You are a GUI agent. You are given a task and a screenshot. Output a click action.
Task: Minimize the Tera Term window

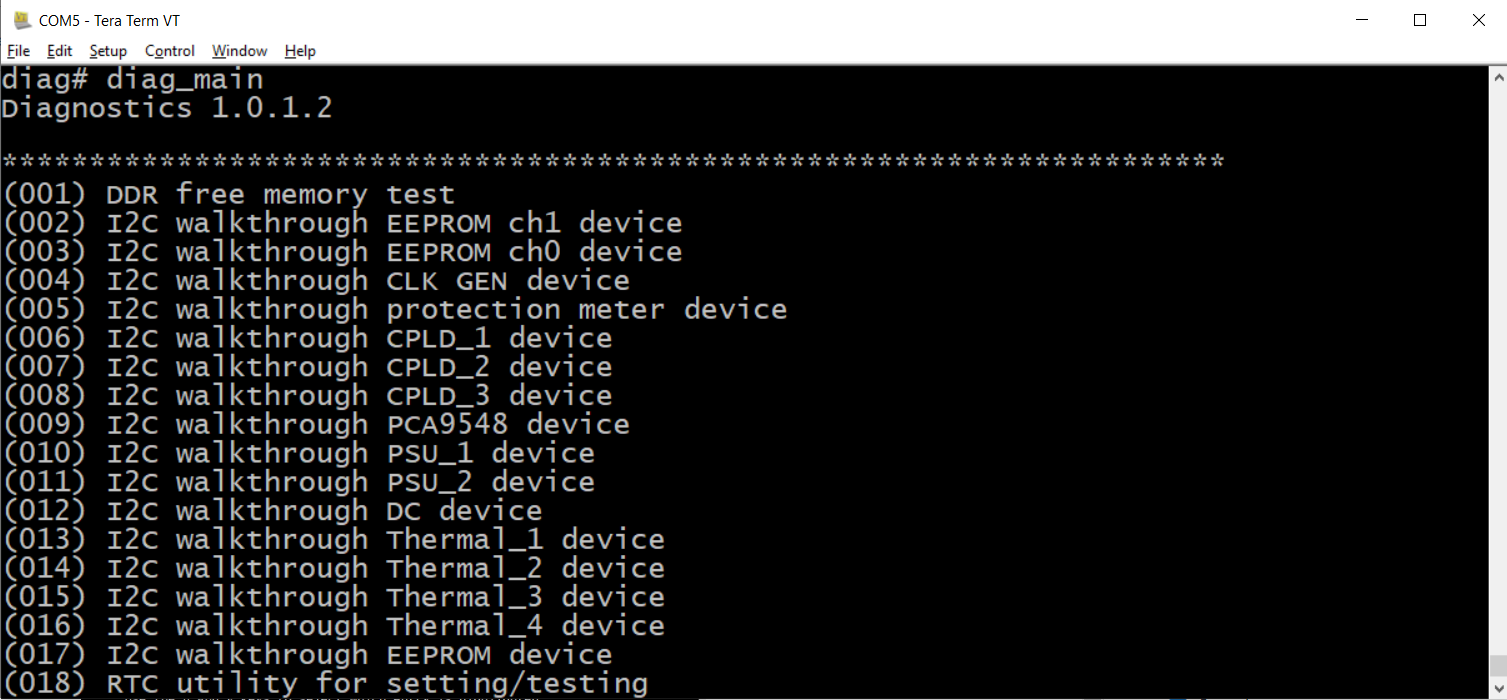[x=1360, y=20]
